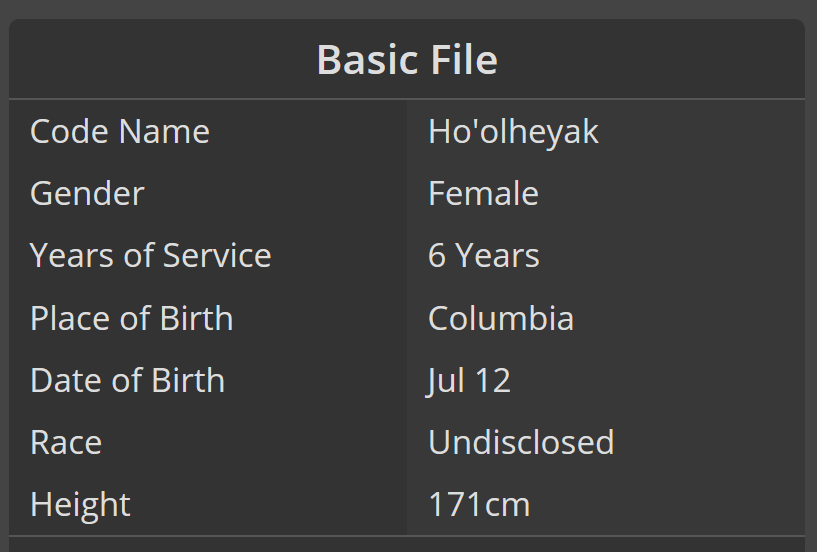Click the word Date in Date of Birth
This screenshot has width=817, height=552.
(x=62, y=380)
